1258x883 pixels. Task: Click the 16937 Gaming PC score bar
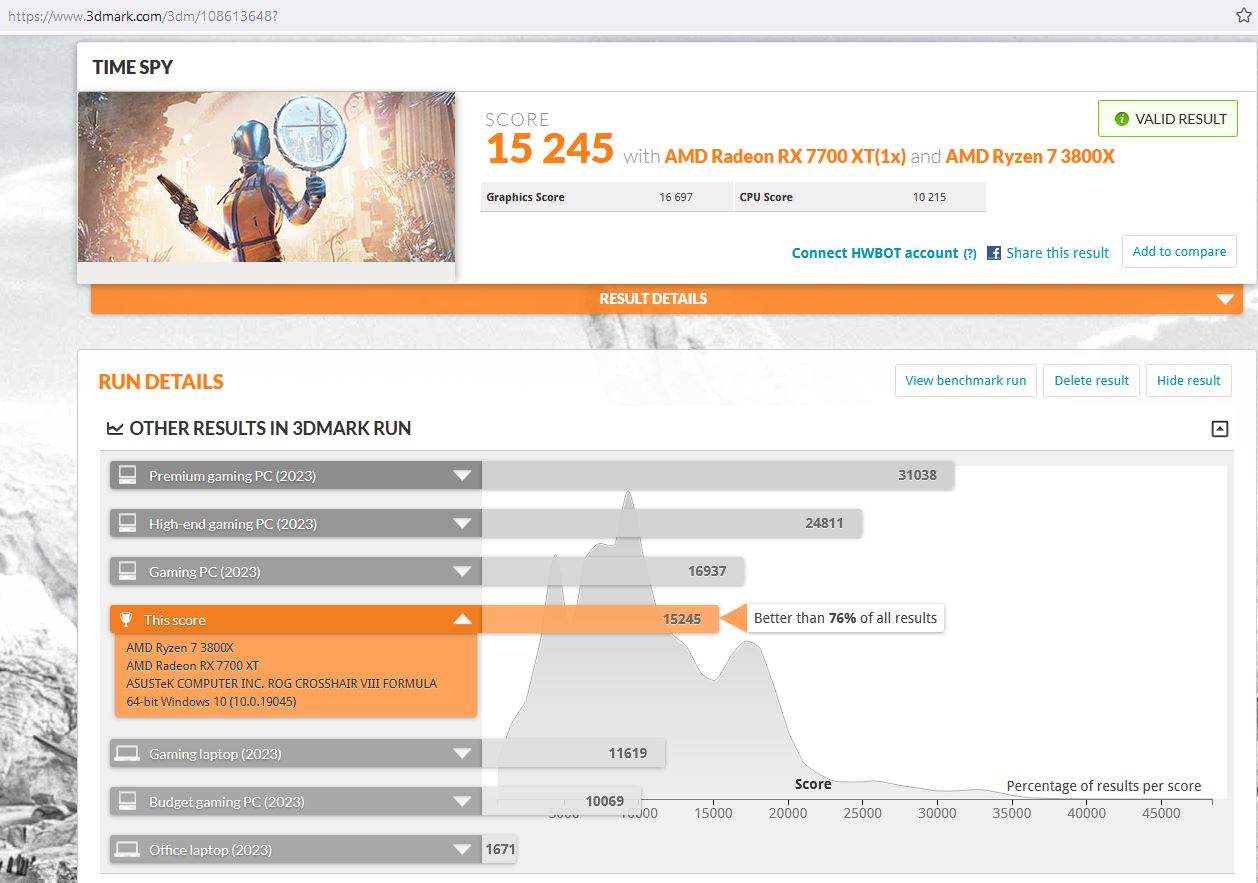click(x=613, y=571)
